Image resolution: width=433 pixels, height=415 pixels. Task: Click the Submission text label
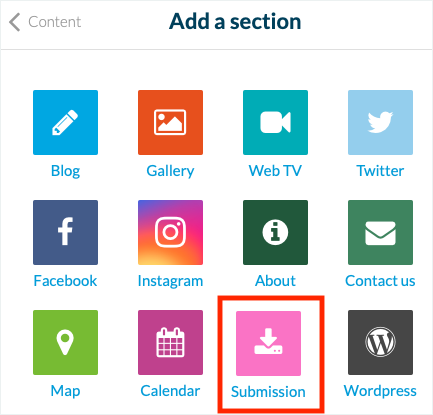click(268, 392)
